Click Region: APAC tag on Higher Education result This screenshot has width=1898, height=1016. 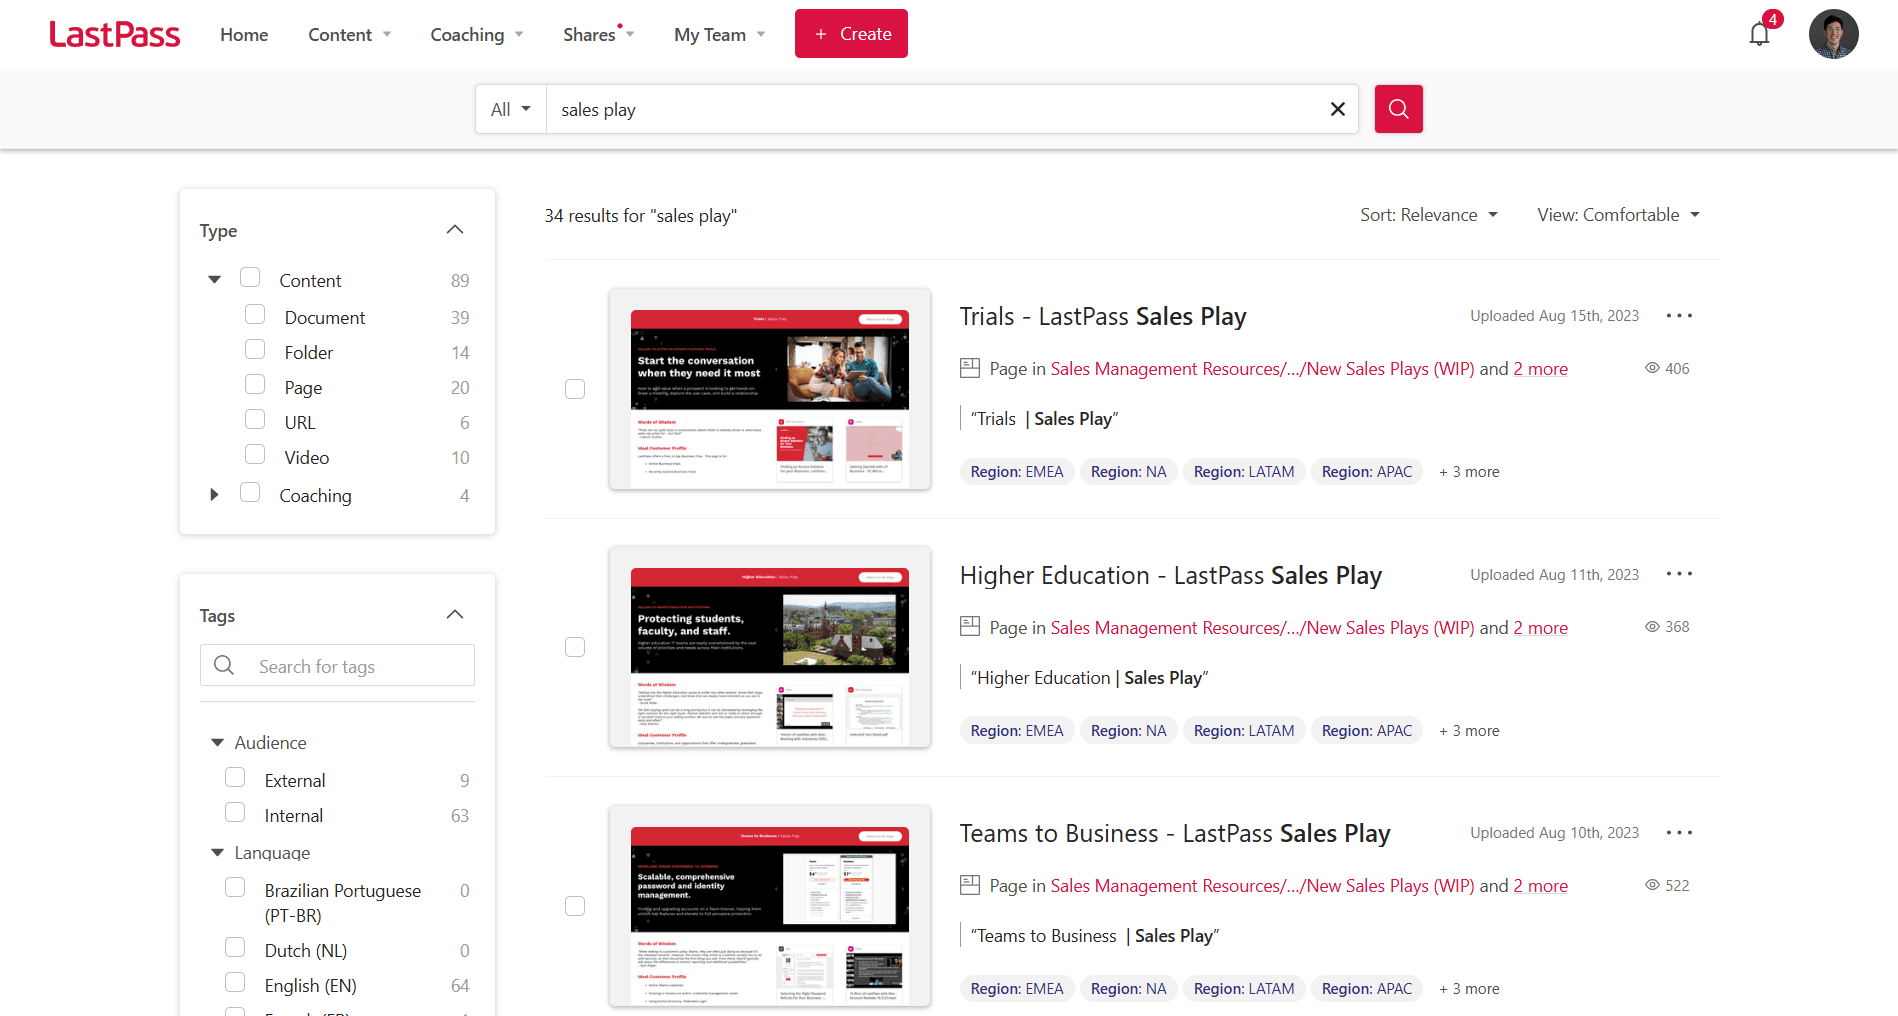(x=1367, y=731)
